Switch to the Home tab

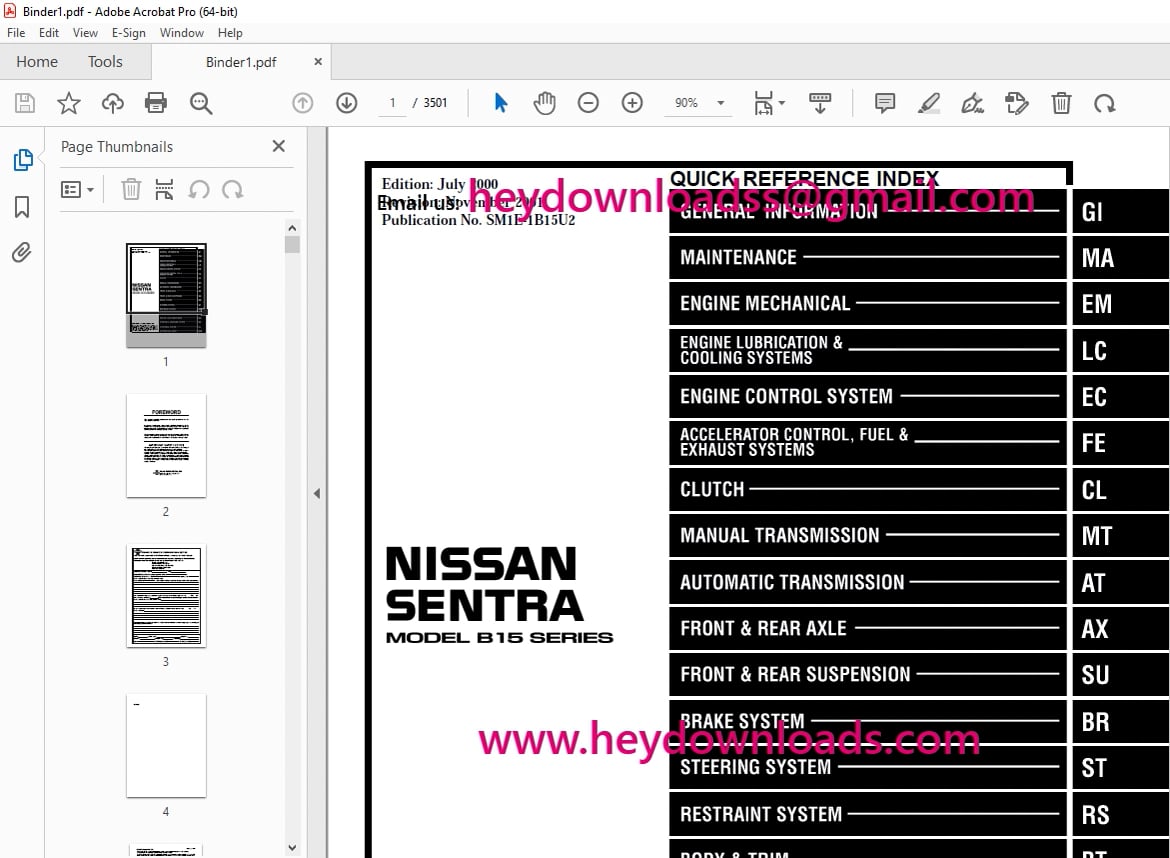pos(37,62)
